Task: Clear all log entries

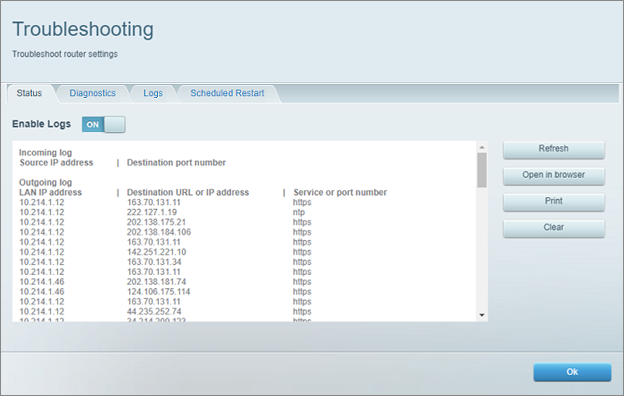Action: coord(554,228)
